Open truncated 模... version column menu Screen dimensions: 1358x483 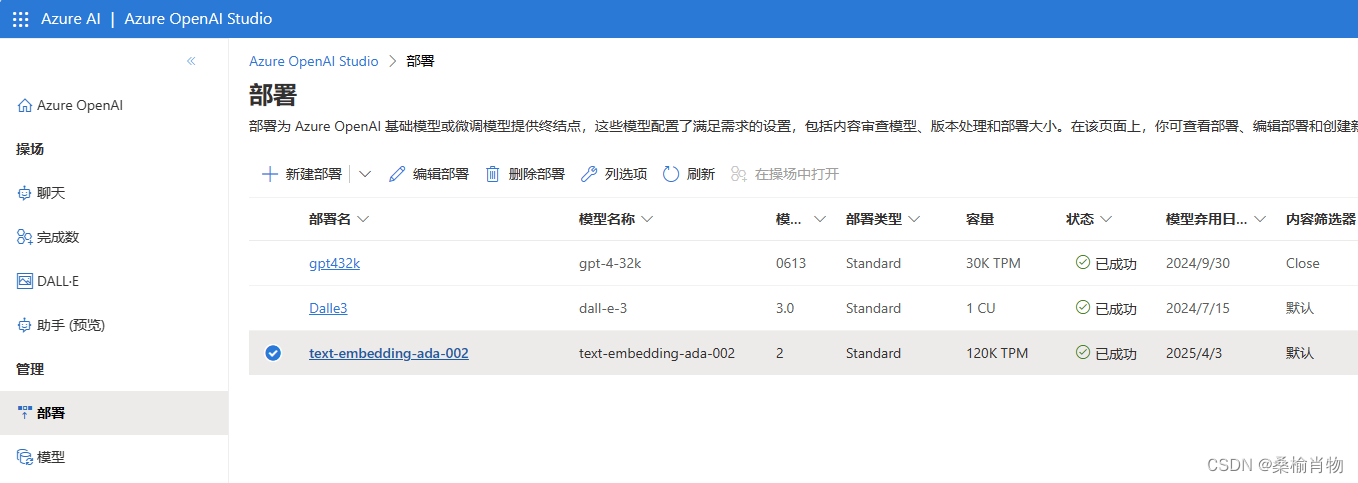tap(820, 219)
